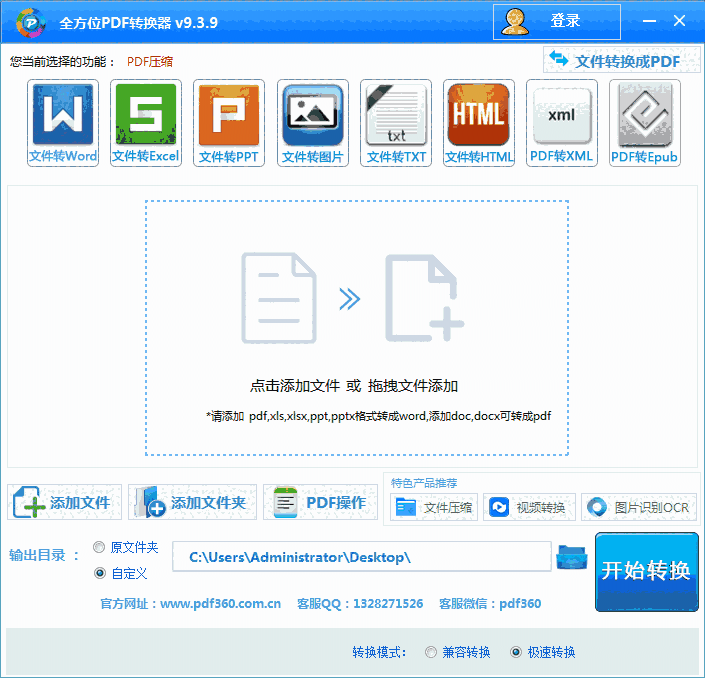705x678 pixels.
Task: Click the PDF压缩 current function label
Action: 150,62
